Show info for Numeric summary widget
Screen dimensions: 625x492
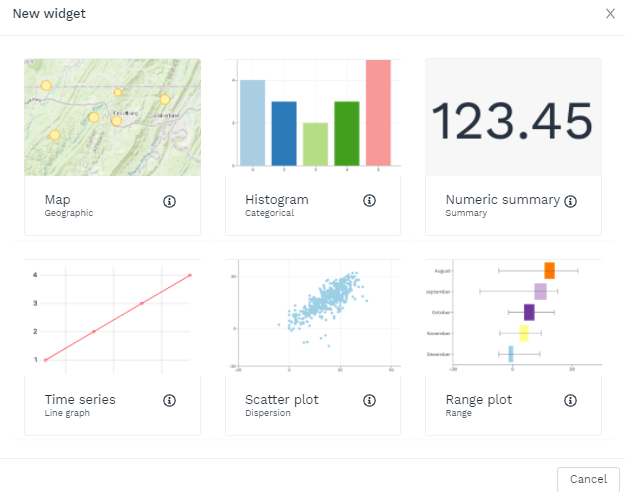point(570,201)
